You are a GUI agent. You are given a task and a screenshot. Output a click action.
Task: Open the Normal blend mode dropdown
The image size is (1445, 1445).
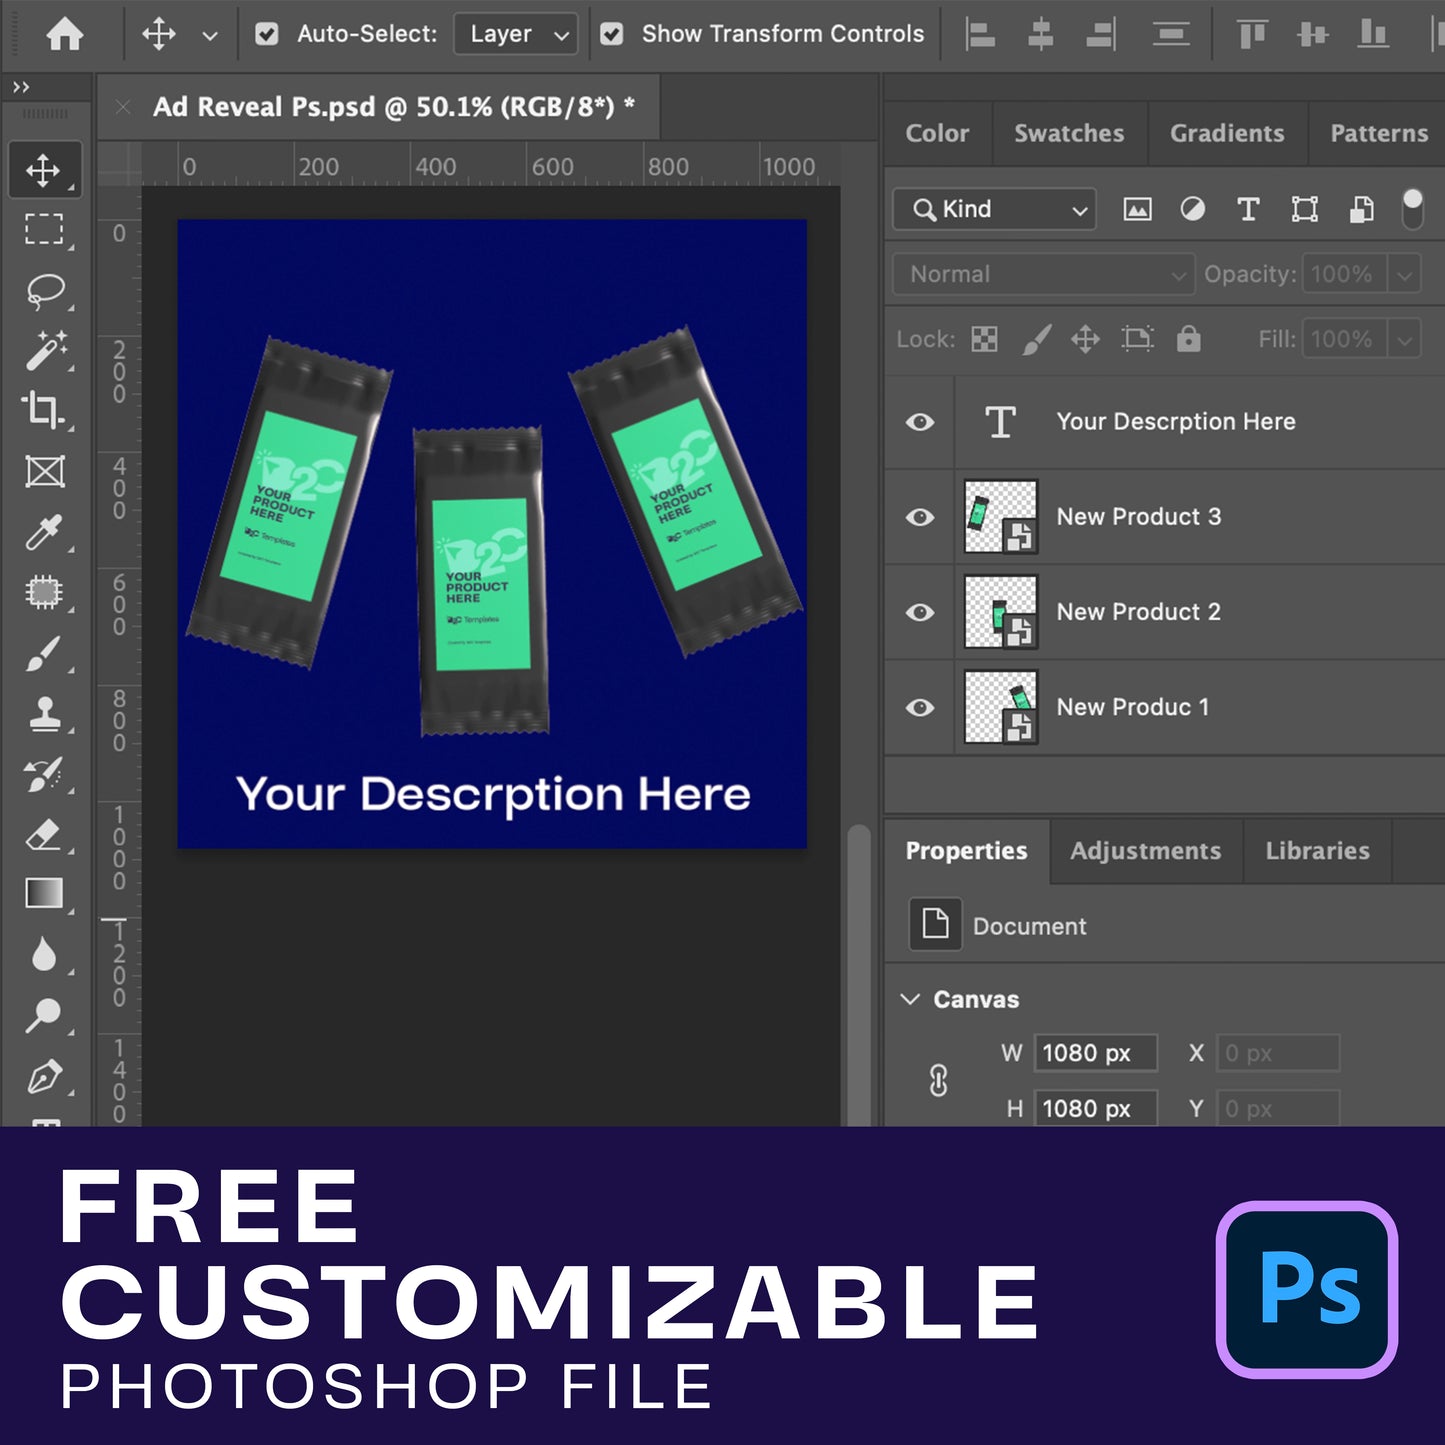(x=1043, y=274)
